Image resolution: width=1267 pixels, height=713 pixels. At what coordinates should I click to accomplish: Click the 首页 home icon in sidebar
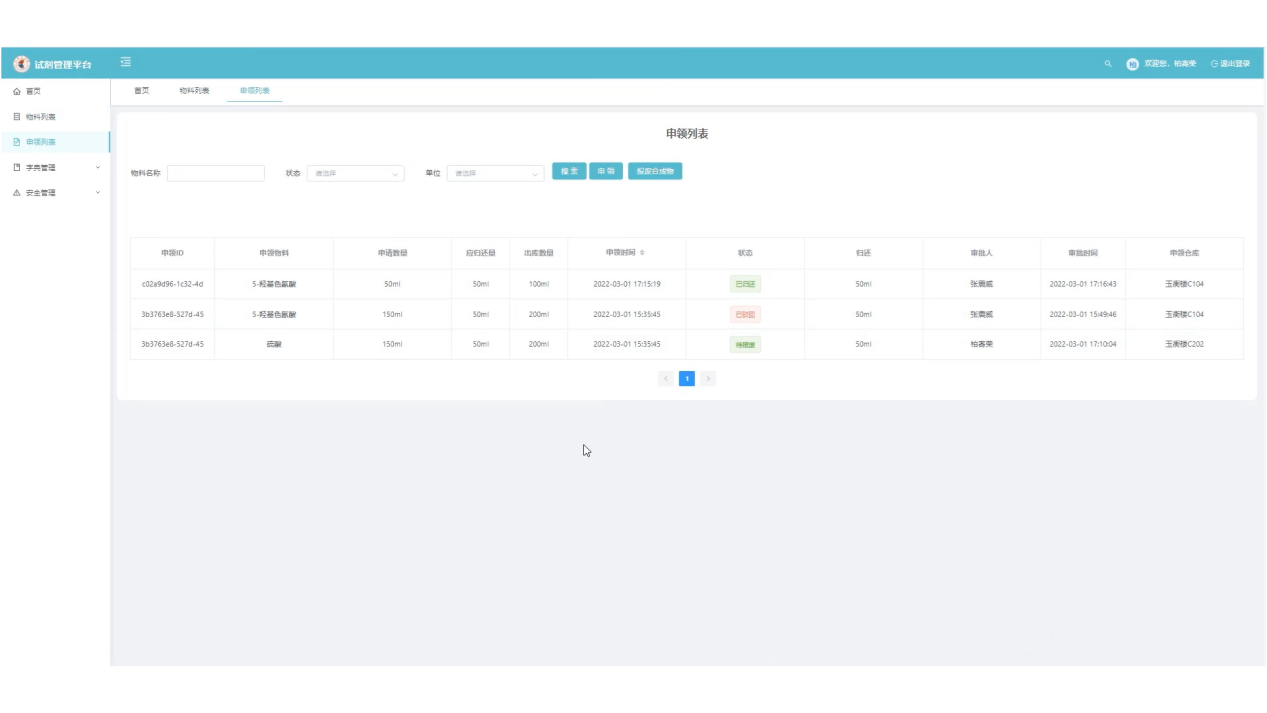click(x=17, y=91)
